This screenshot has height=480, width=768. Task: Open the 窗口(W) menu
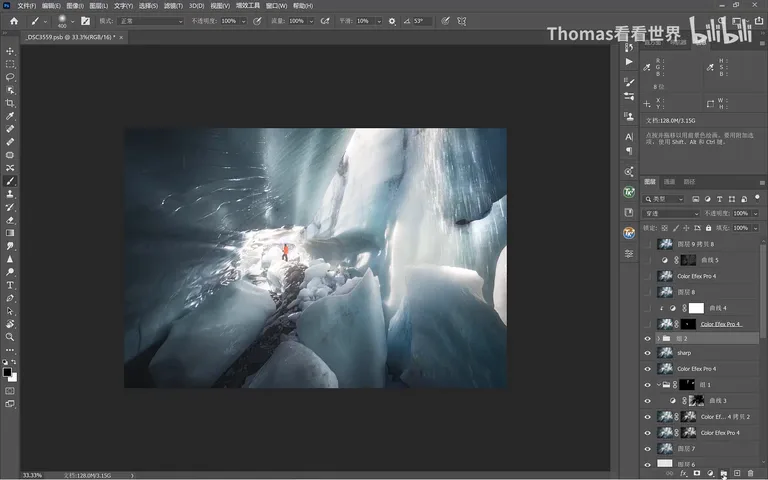(276, 6)
